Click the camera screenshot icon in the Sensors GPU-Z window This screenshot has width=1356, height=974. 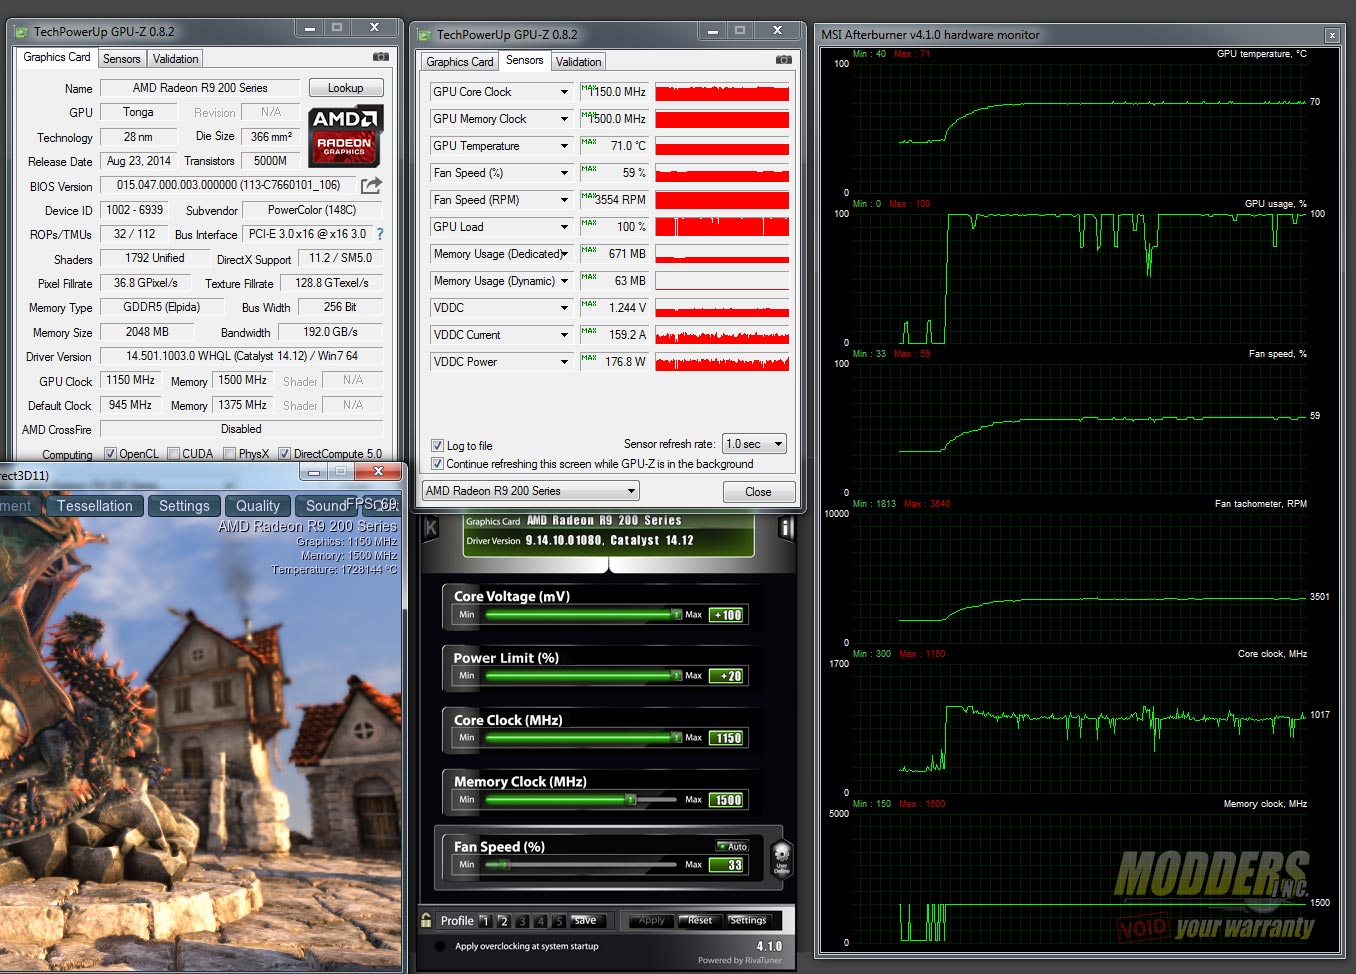(783, 60)
